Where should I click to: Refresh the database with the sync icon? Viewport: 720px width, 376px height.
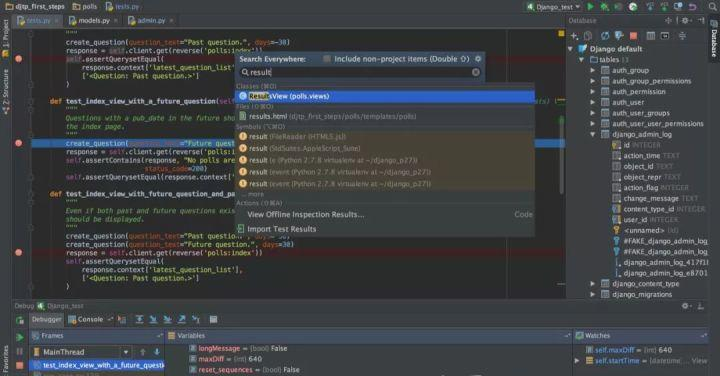(605, 36)
